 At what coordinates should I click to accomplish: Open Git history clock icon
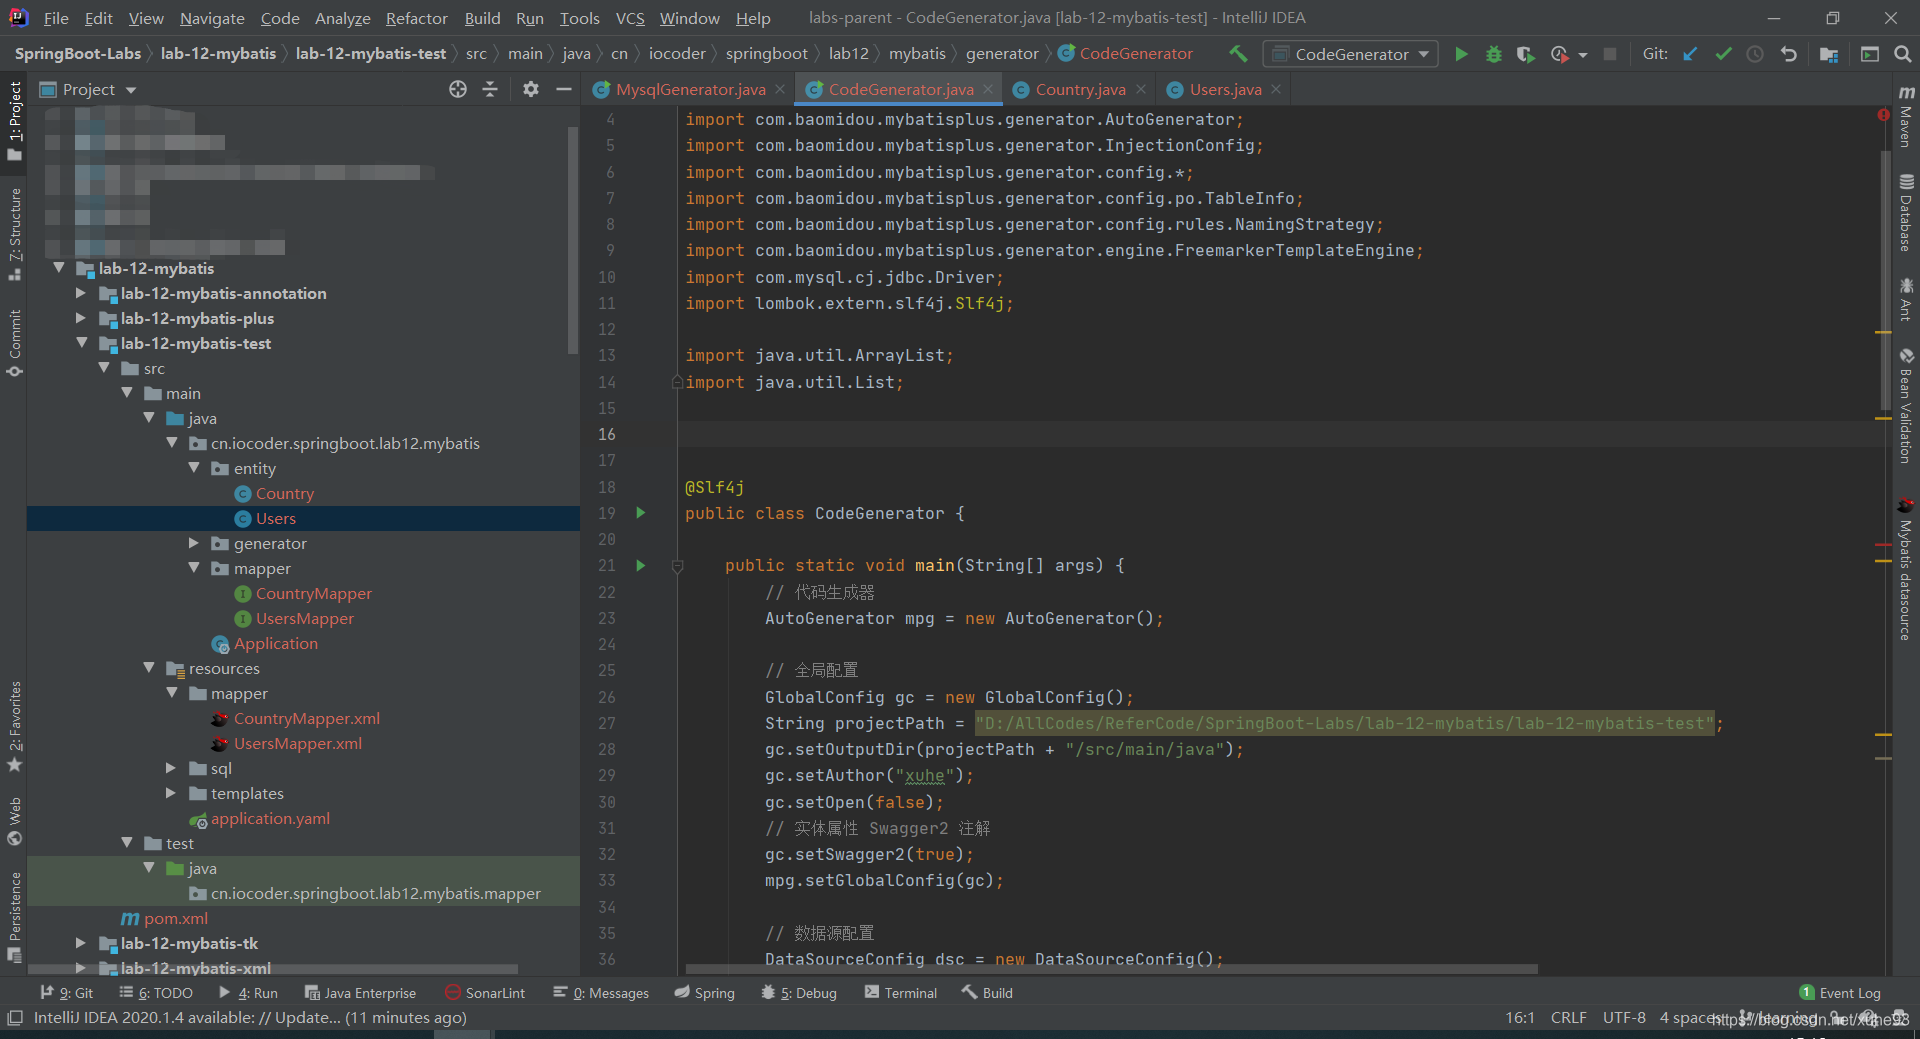pyautogui.click(x=1755, y=54)
